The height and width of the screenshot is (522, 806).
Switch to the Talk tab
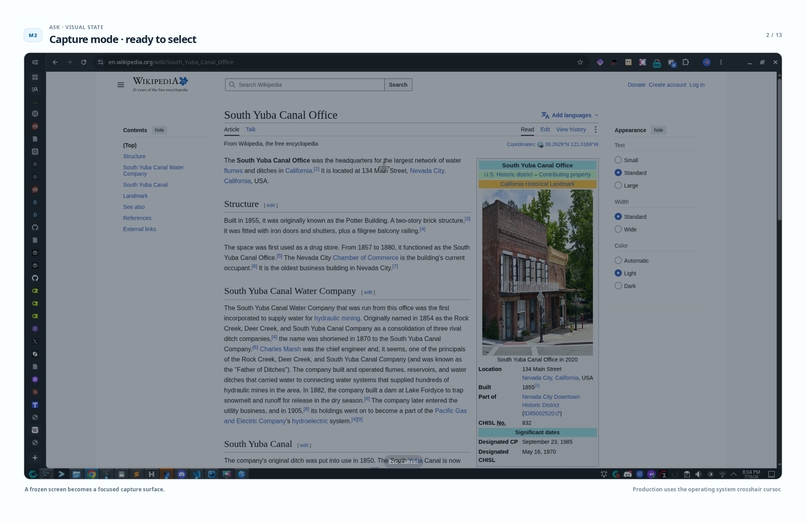[x=250, y=129]
